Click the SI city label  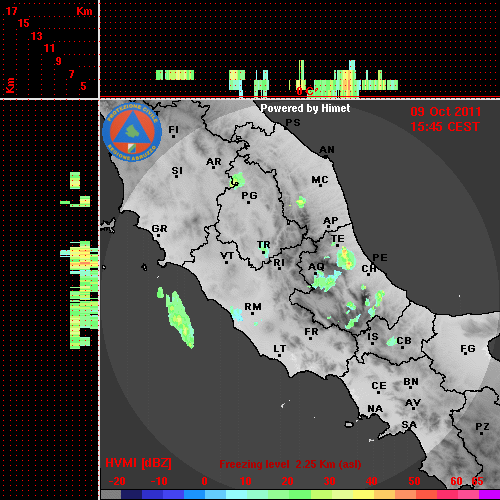(x=177, y=171)
